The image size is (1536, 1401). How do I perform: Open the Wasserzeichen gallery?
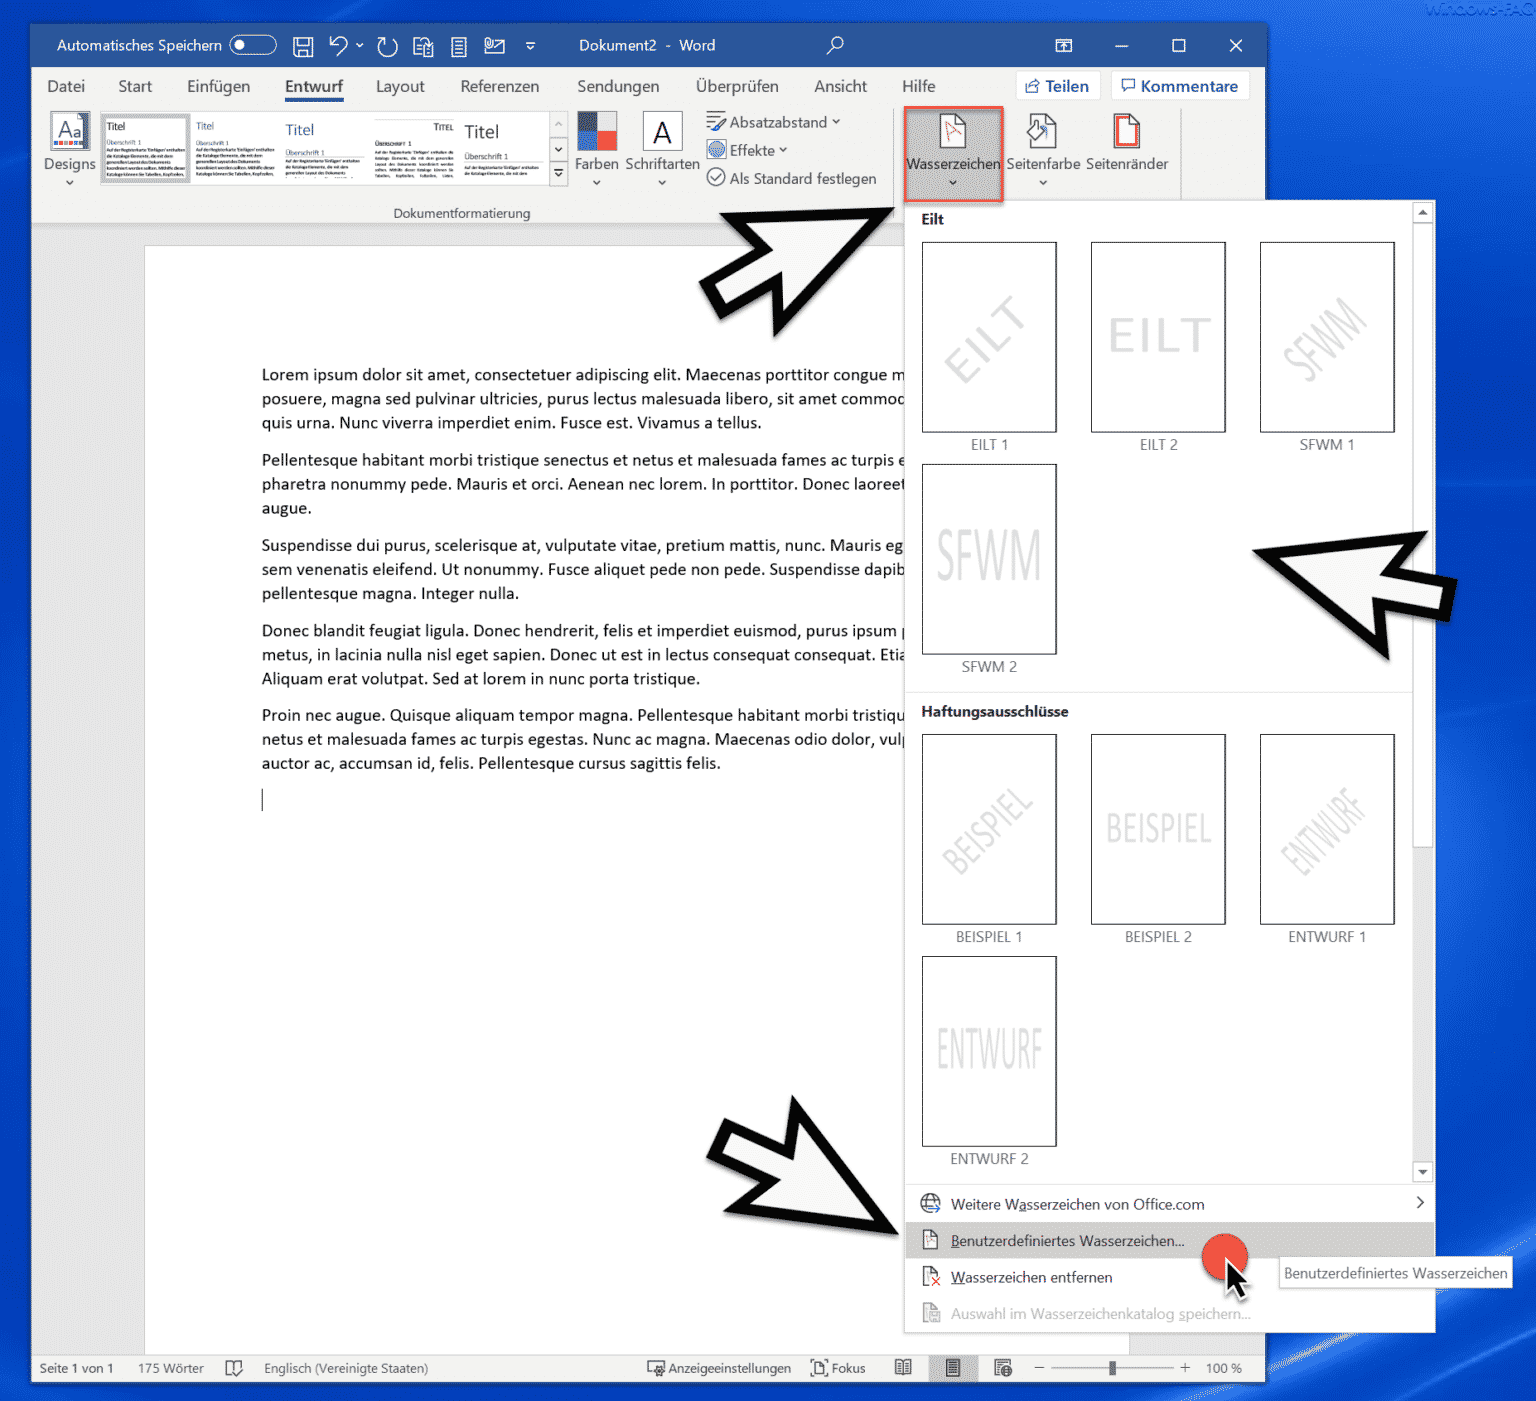click(951, 150)
